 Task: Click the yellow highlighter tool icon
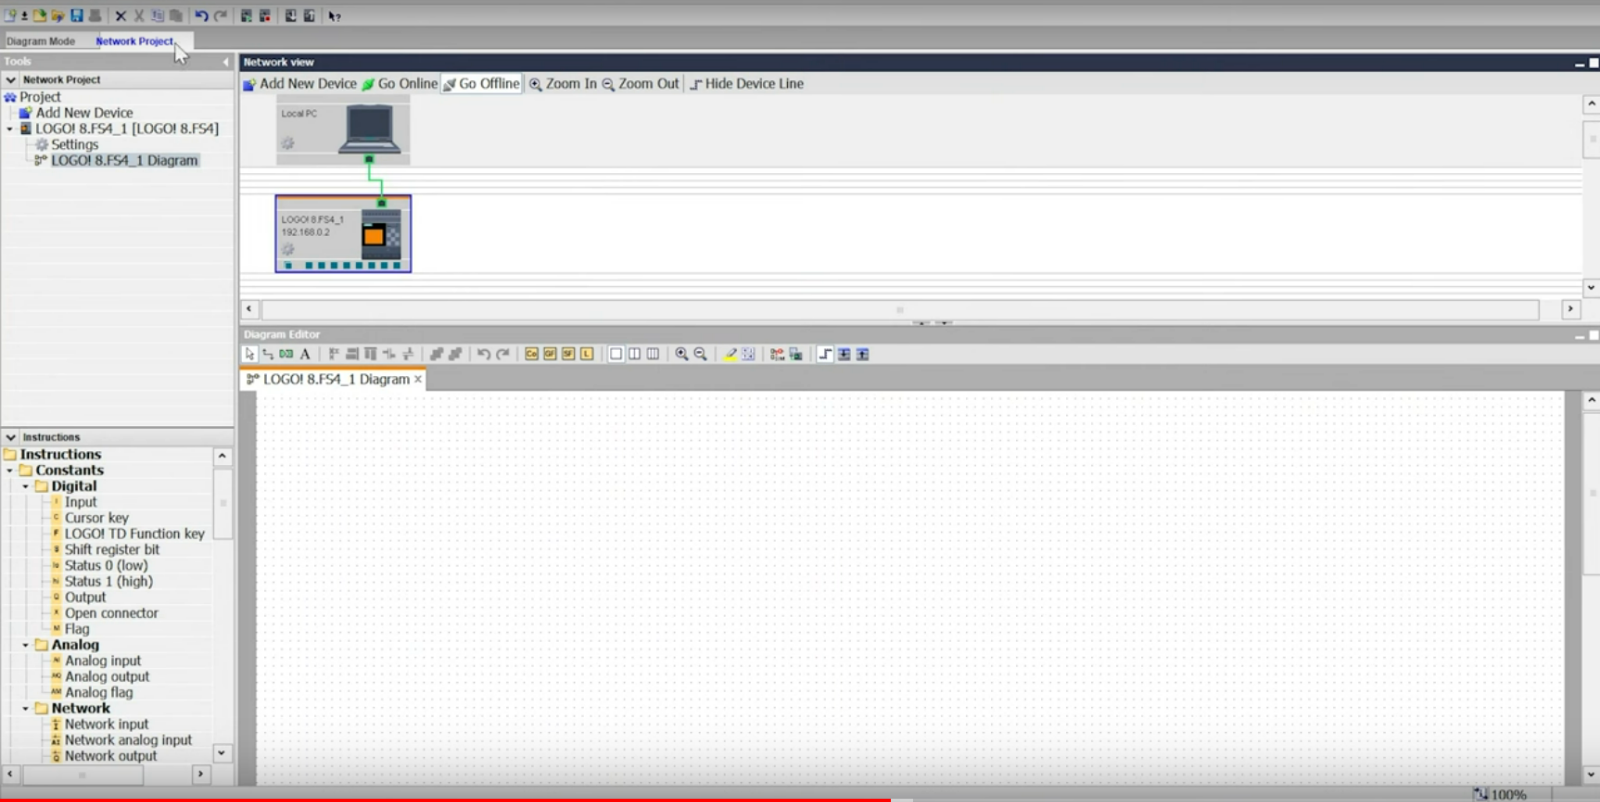731,354
